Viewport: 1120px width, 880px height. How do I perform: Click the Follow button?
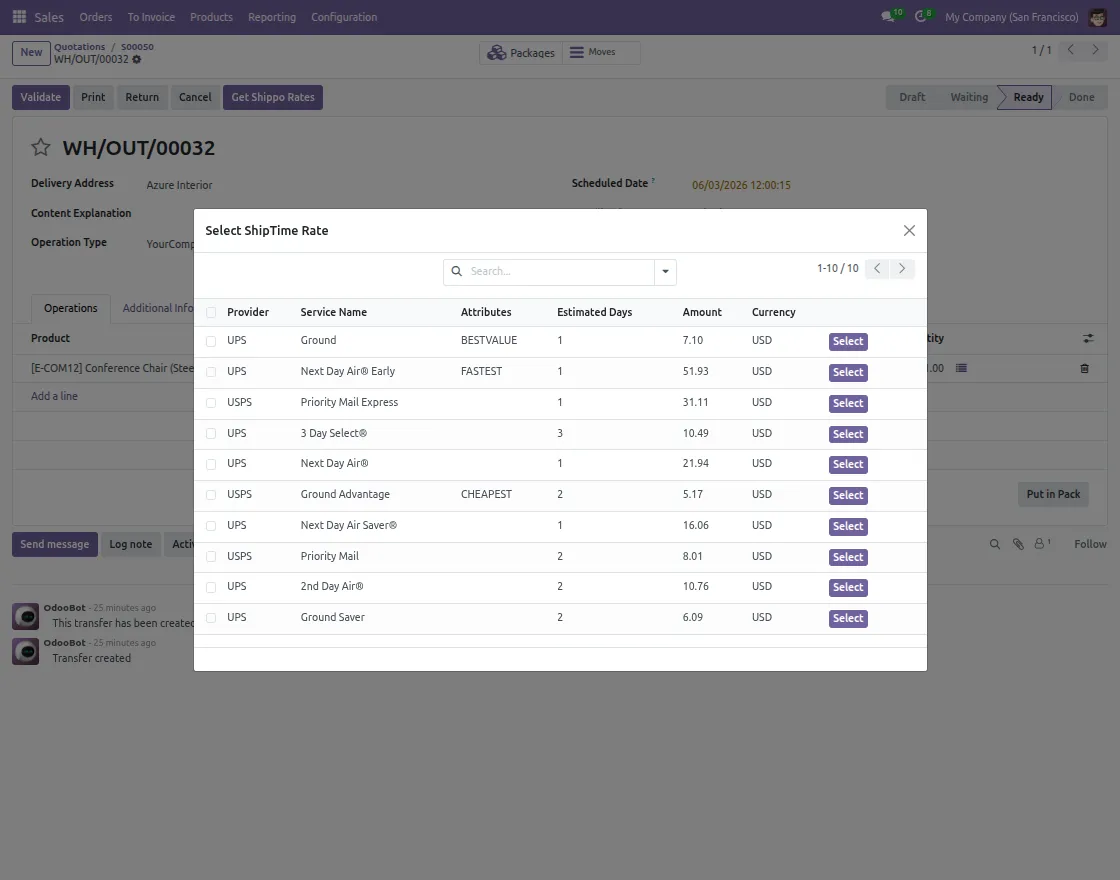coord(1090,544)
